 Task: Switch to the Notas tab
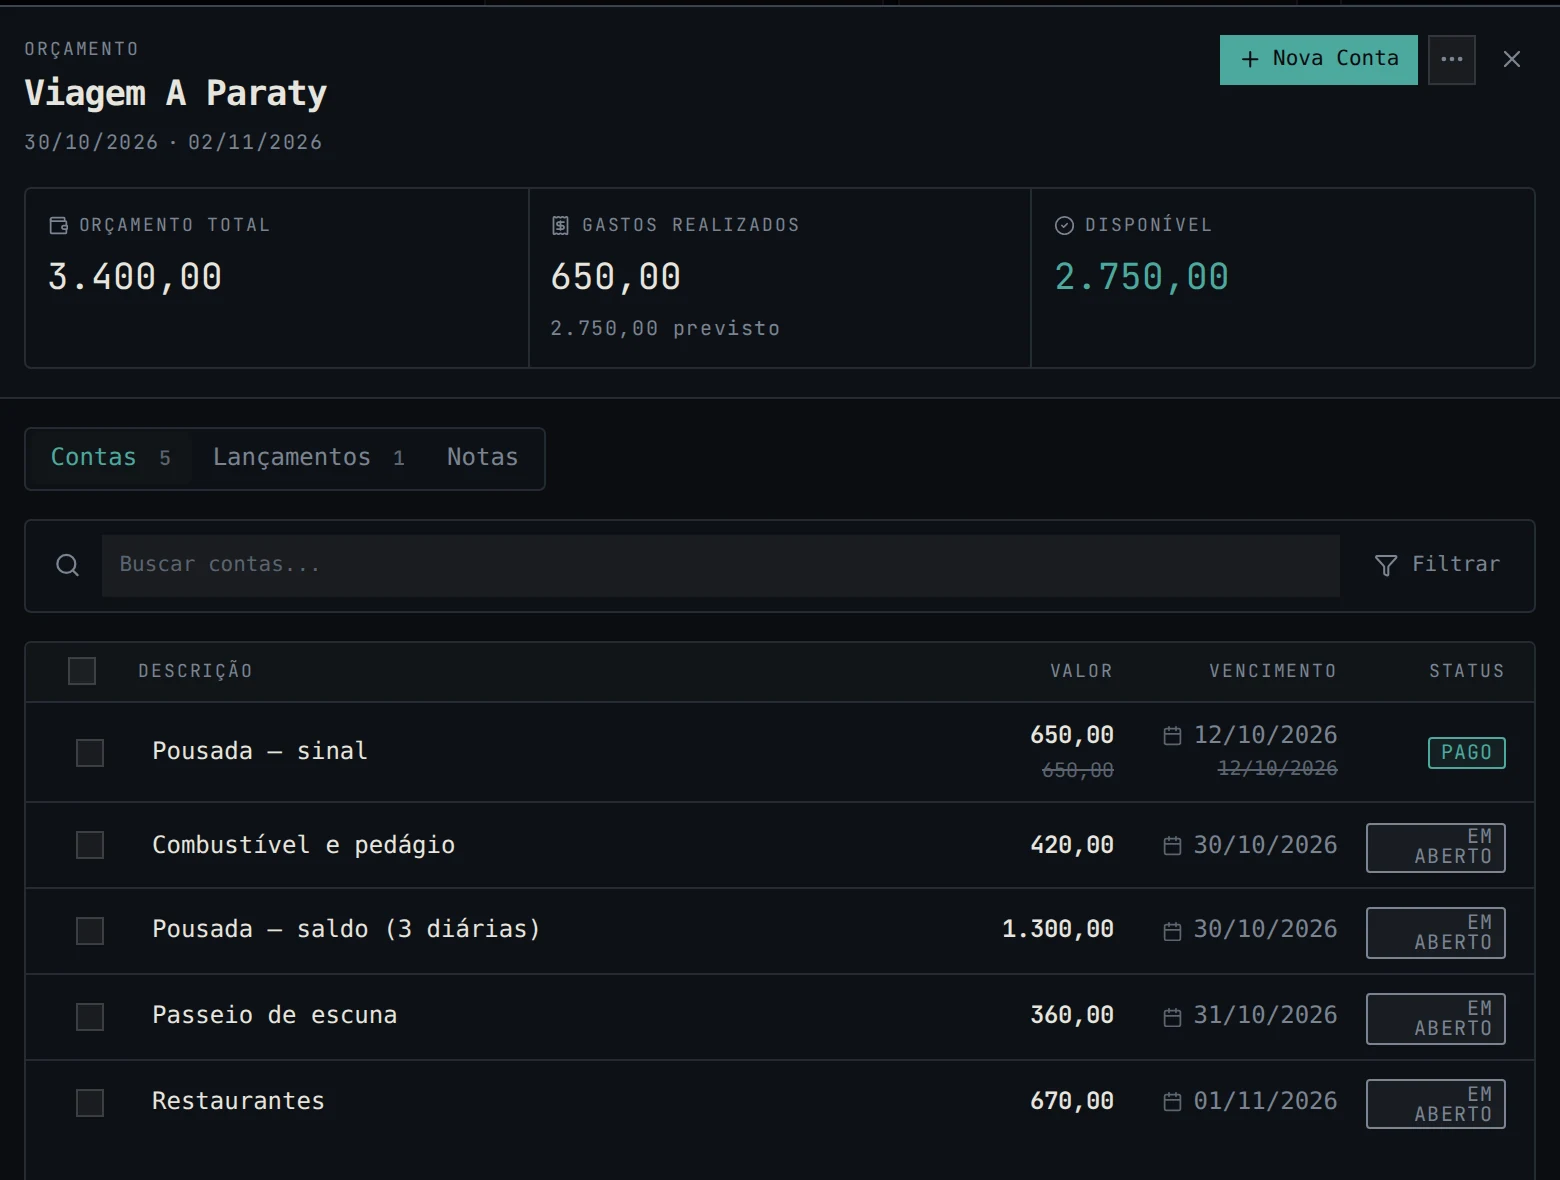pyautogui.click(x=483, y=458)
